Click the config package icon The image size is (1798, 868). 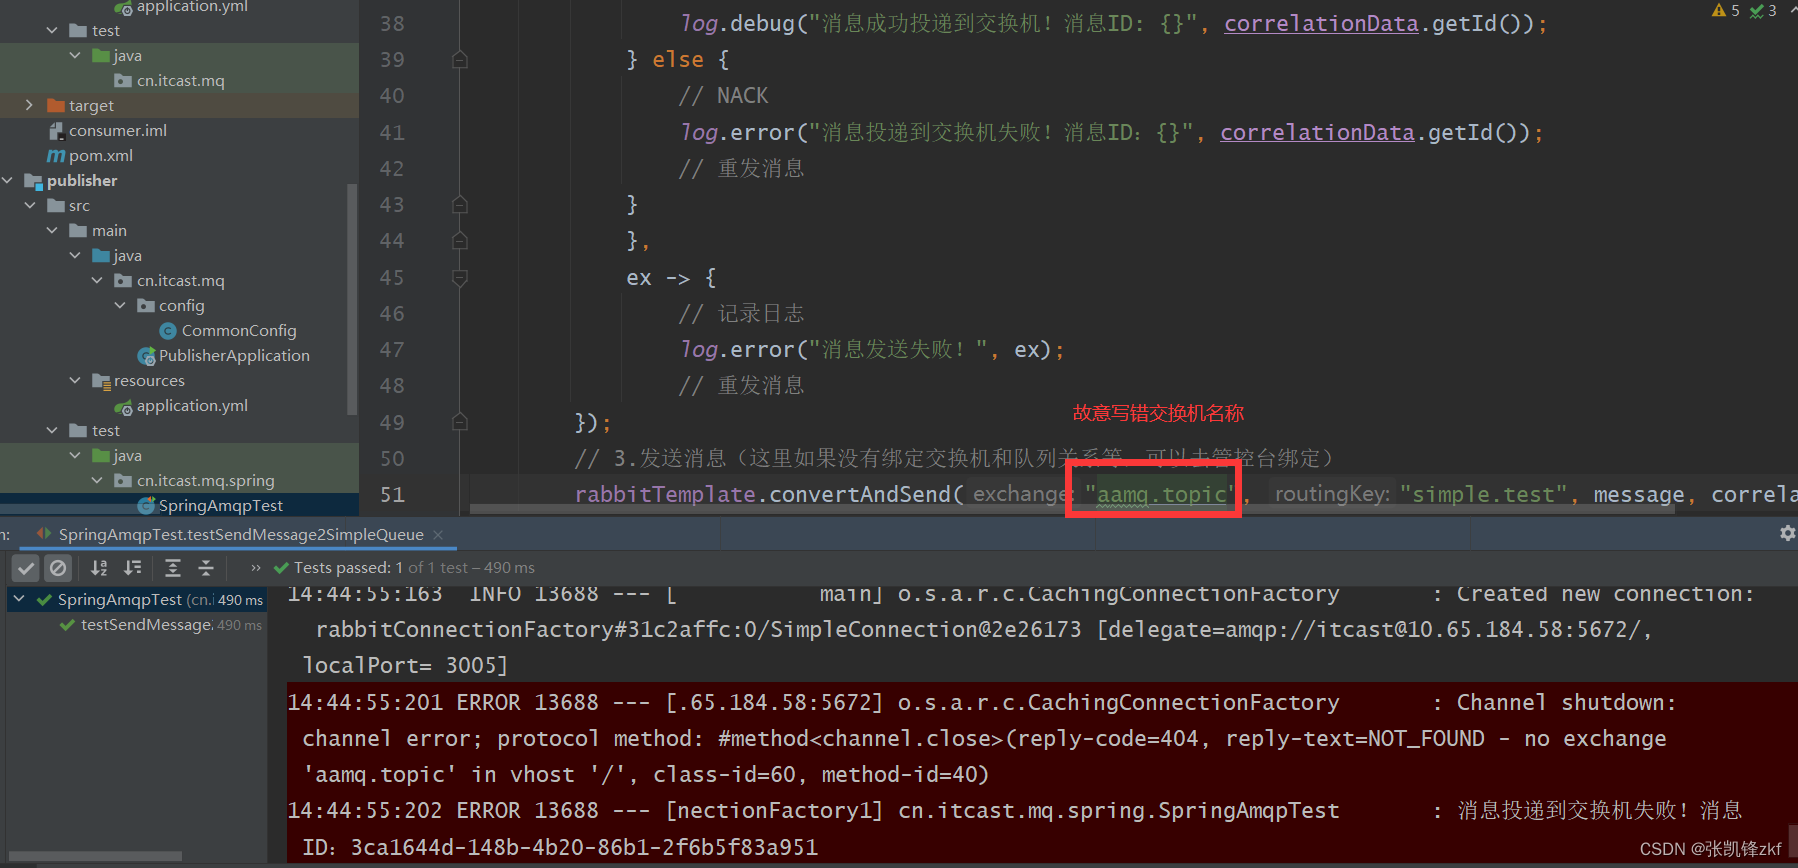(146, 306)
